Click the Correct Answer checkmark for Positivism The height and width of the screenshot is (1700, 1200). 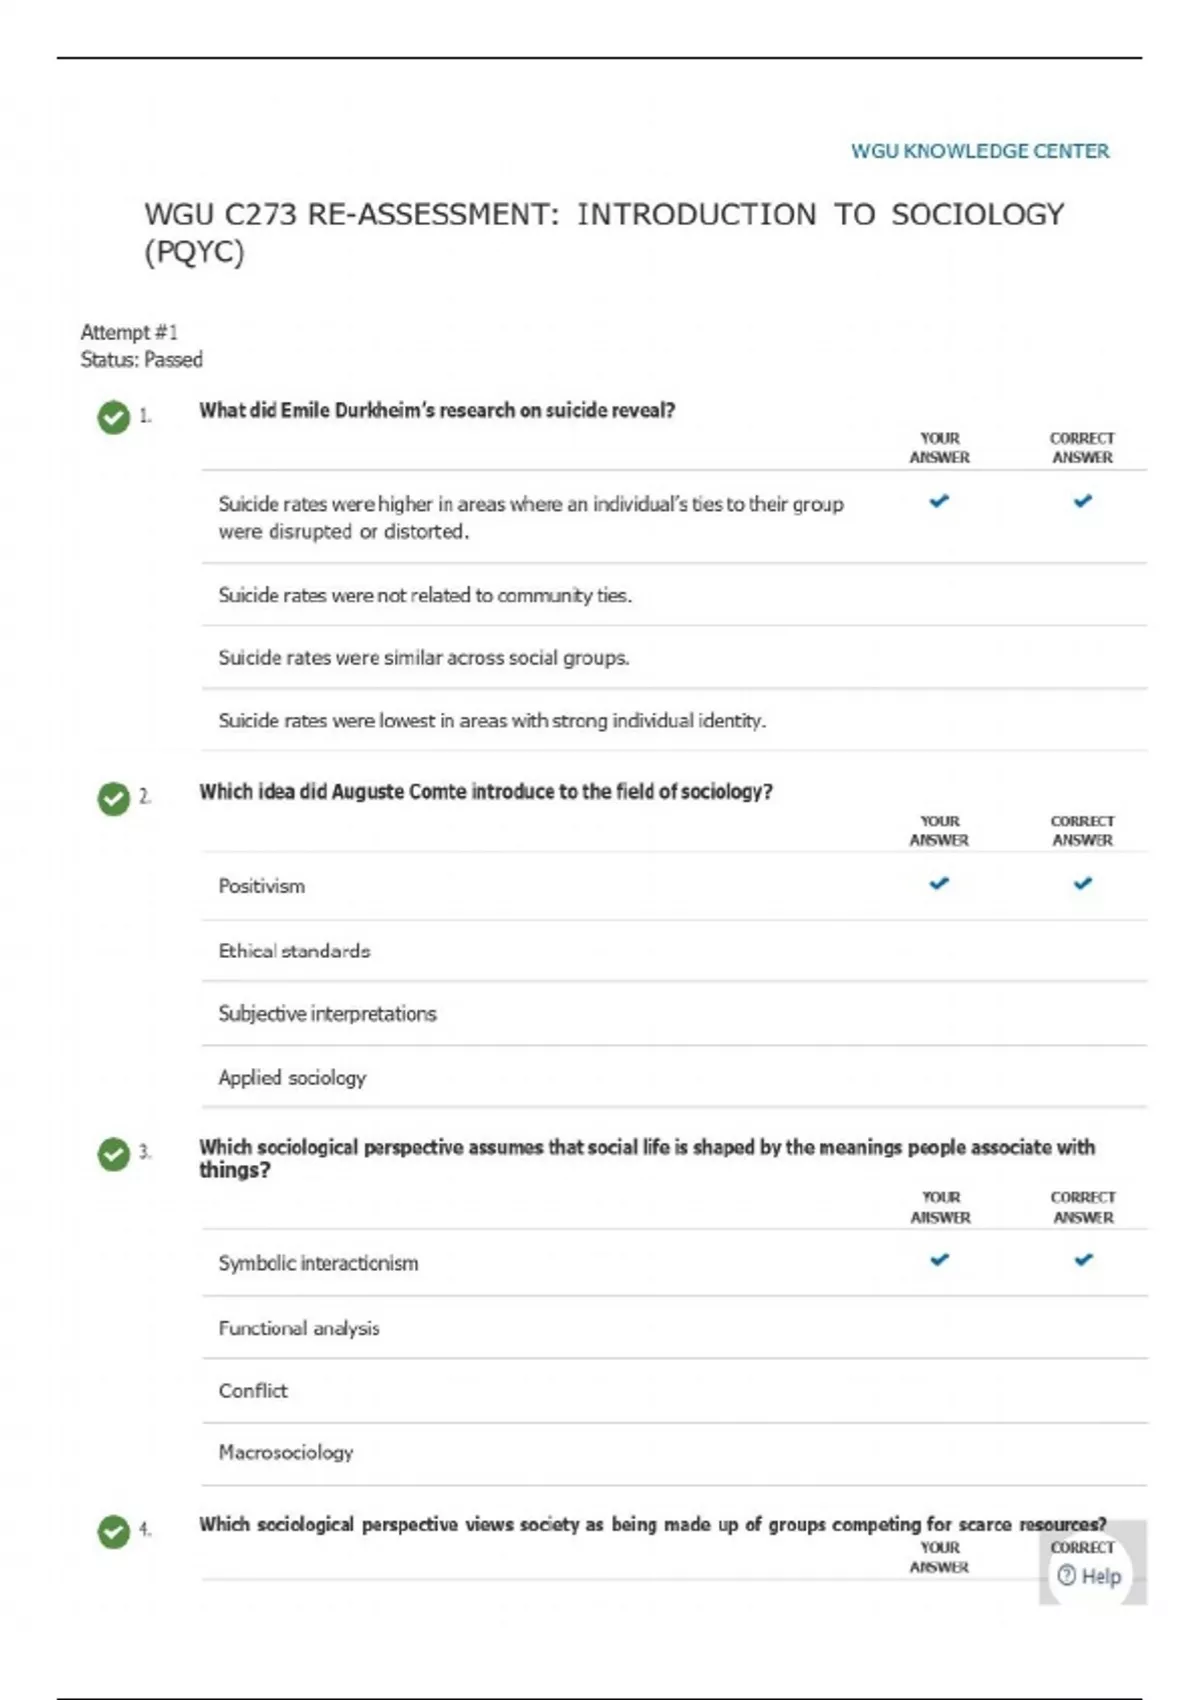[1082, 884]
